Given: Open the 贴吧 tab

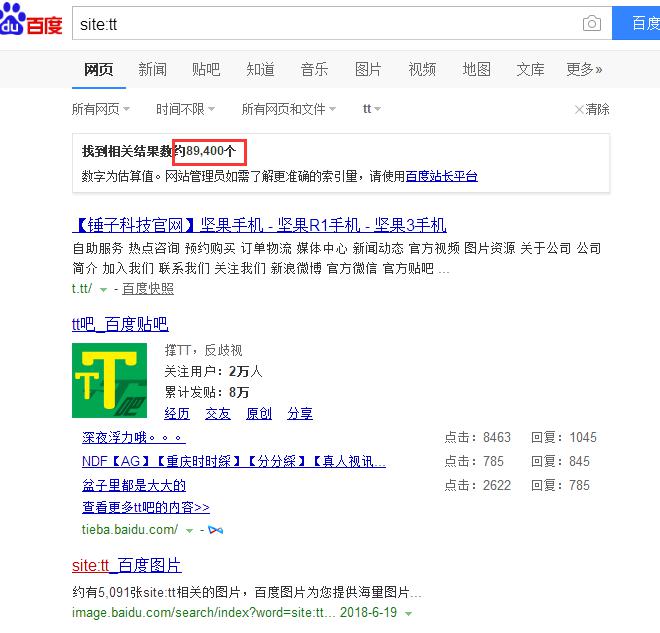Looking at the screenshot, I should click(206, 69).
